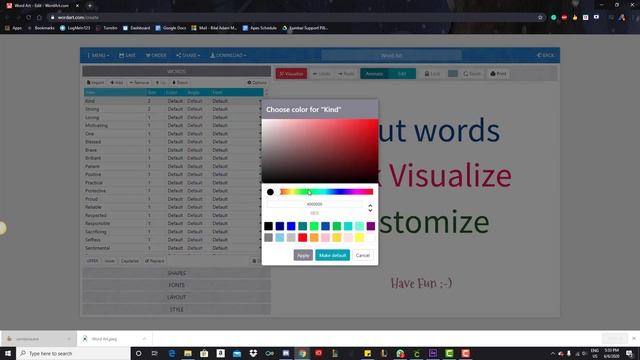Click the move Down button

coord(180,83)
